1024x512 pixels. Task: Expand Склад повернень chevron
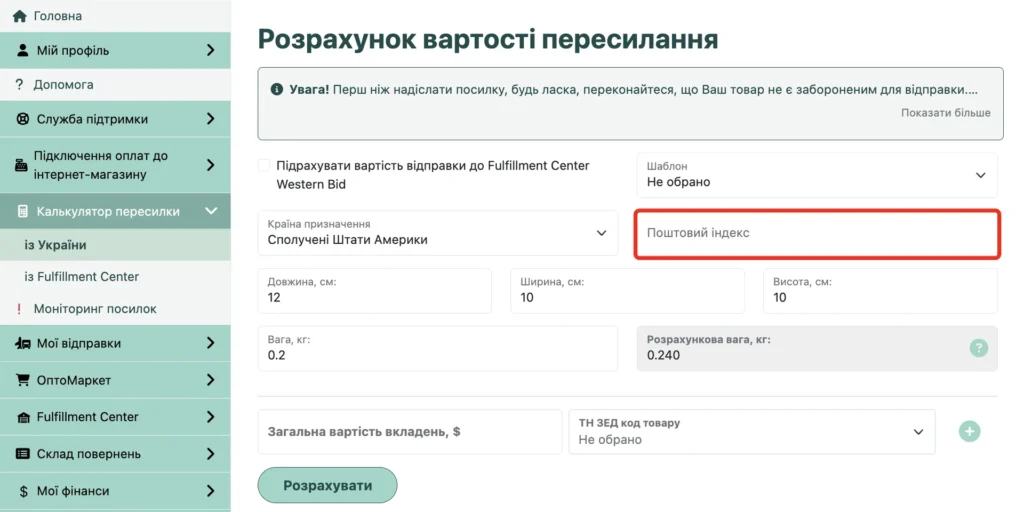pos(210,454)
